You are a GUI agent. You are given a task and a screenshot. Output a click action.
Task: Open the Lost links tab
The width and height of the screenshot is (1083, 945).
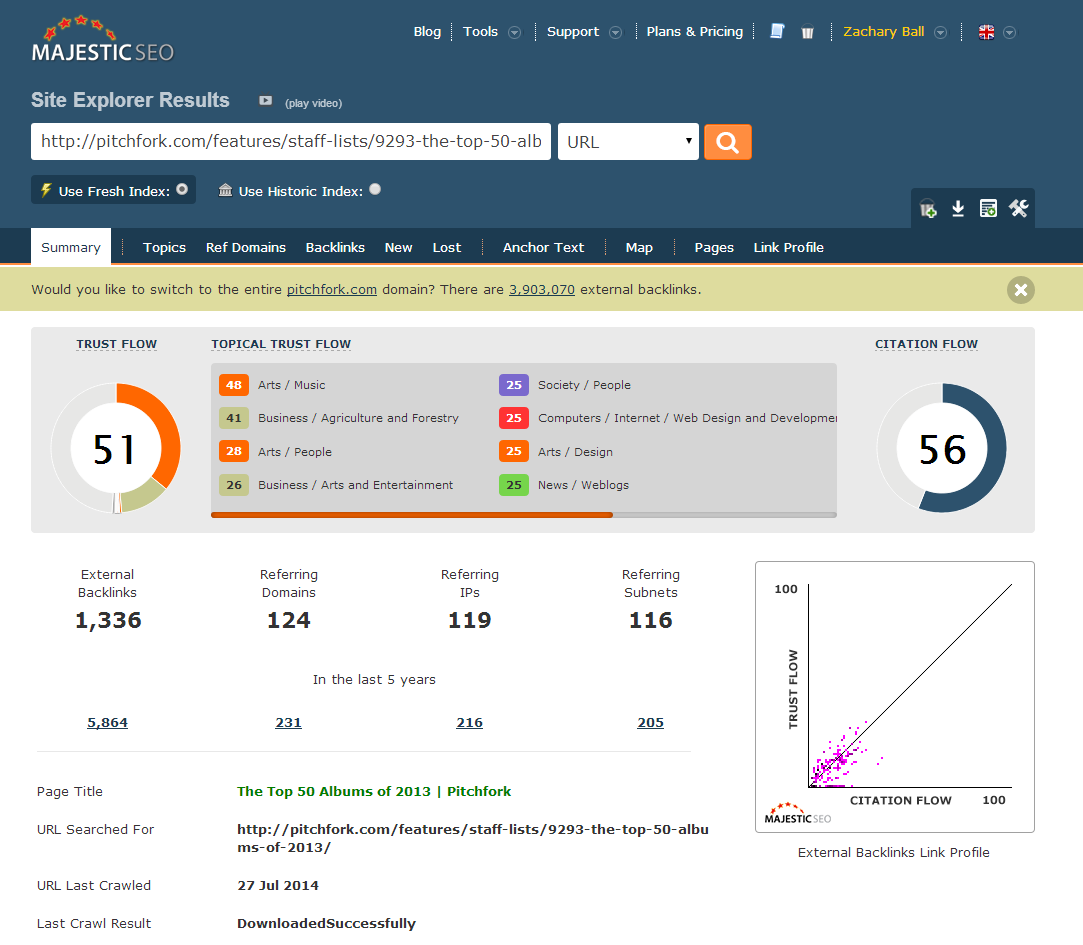pos(447,247)
